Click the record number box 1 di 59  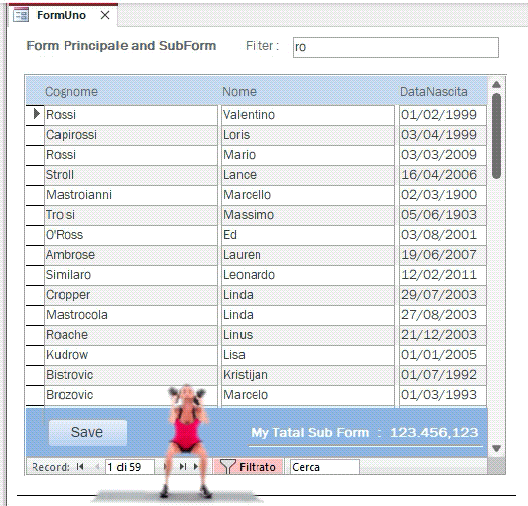coord(130,467)
